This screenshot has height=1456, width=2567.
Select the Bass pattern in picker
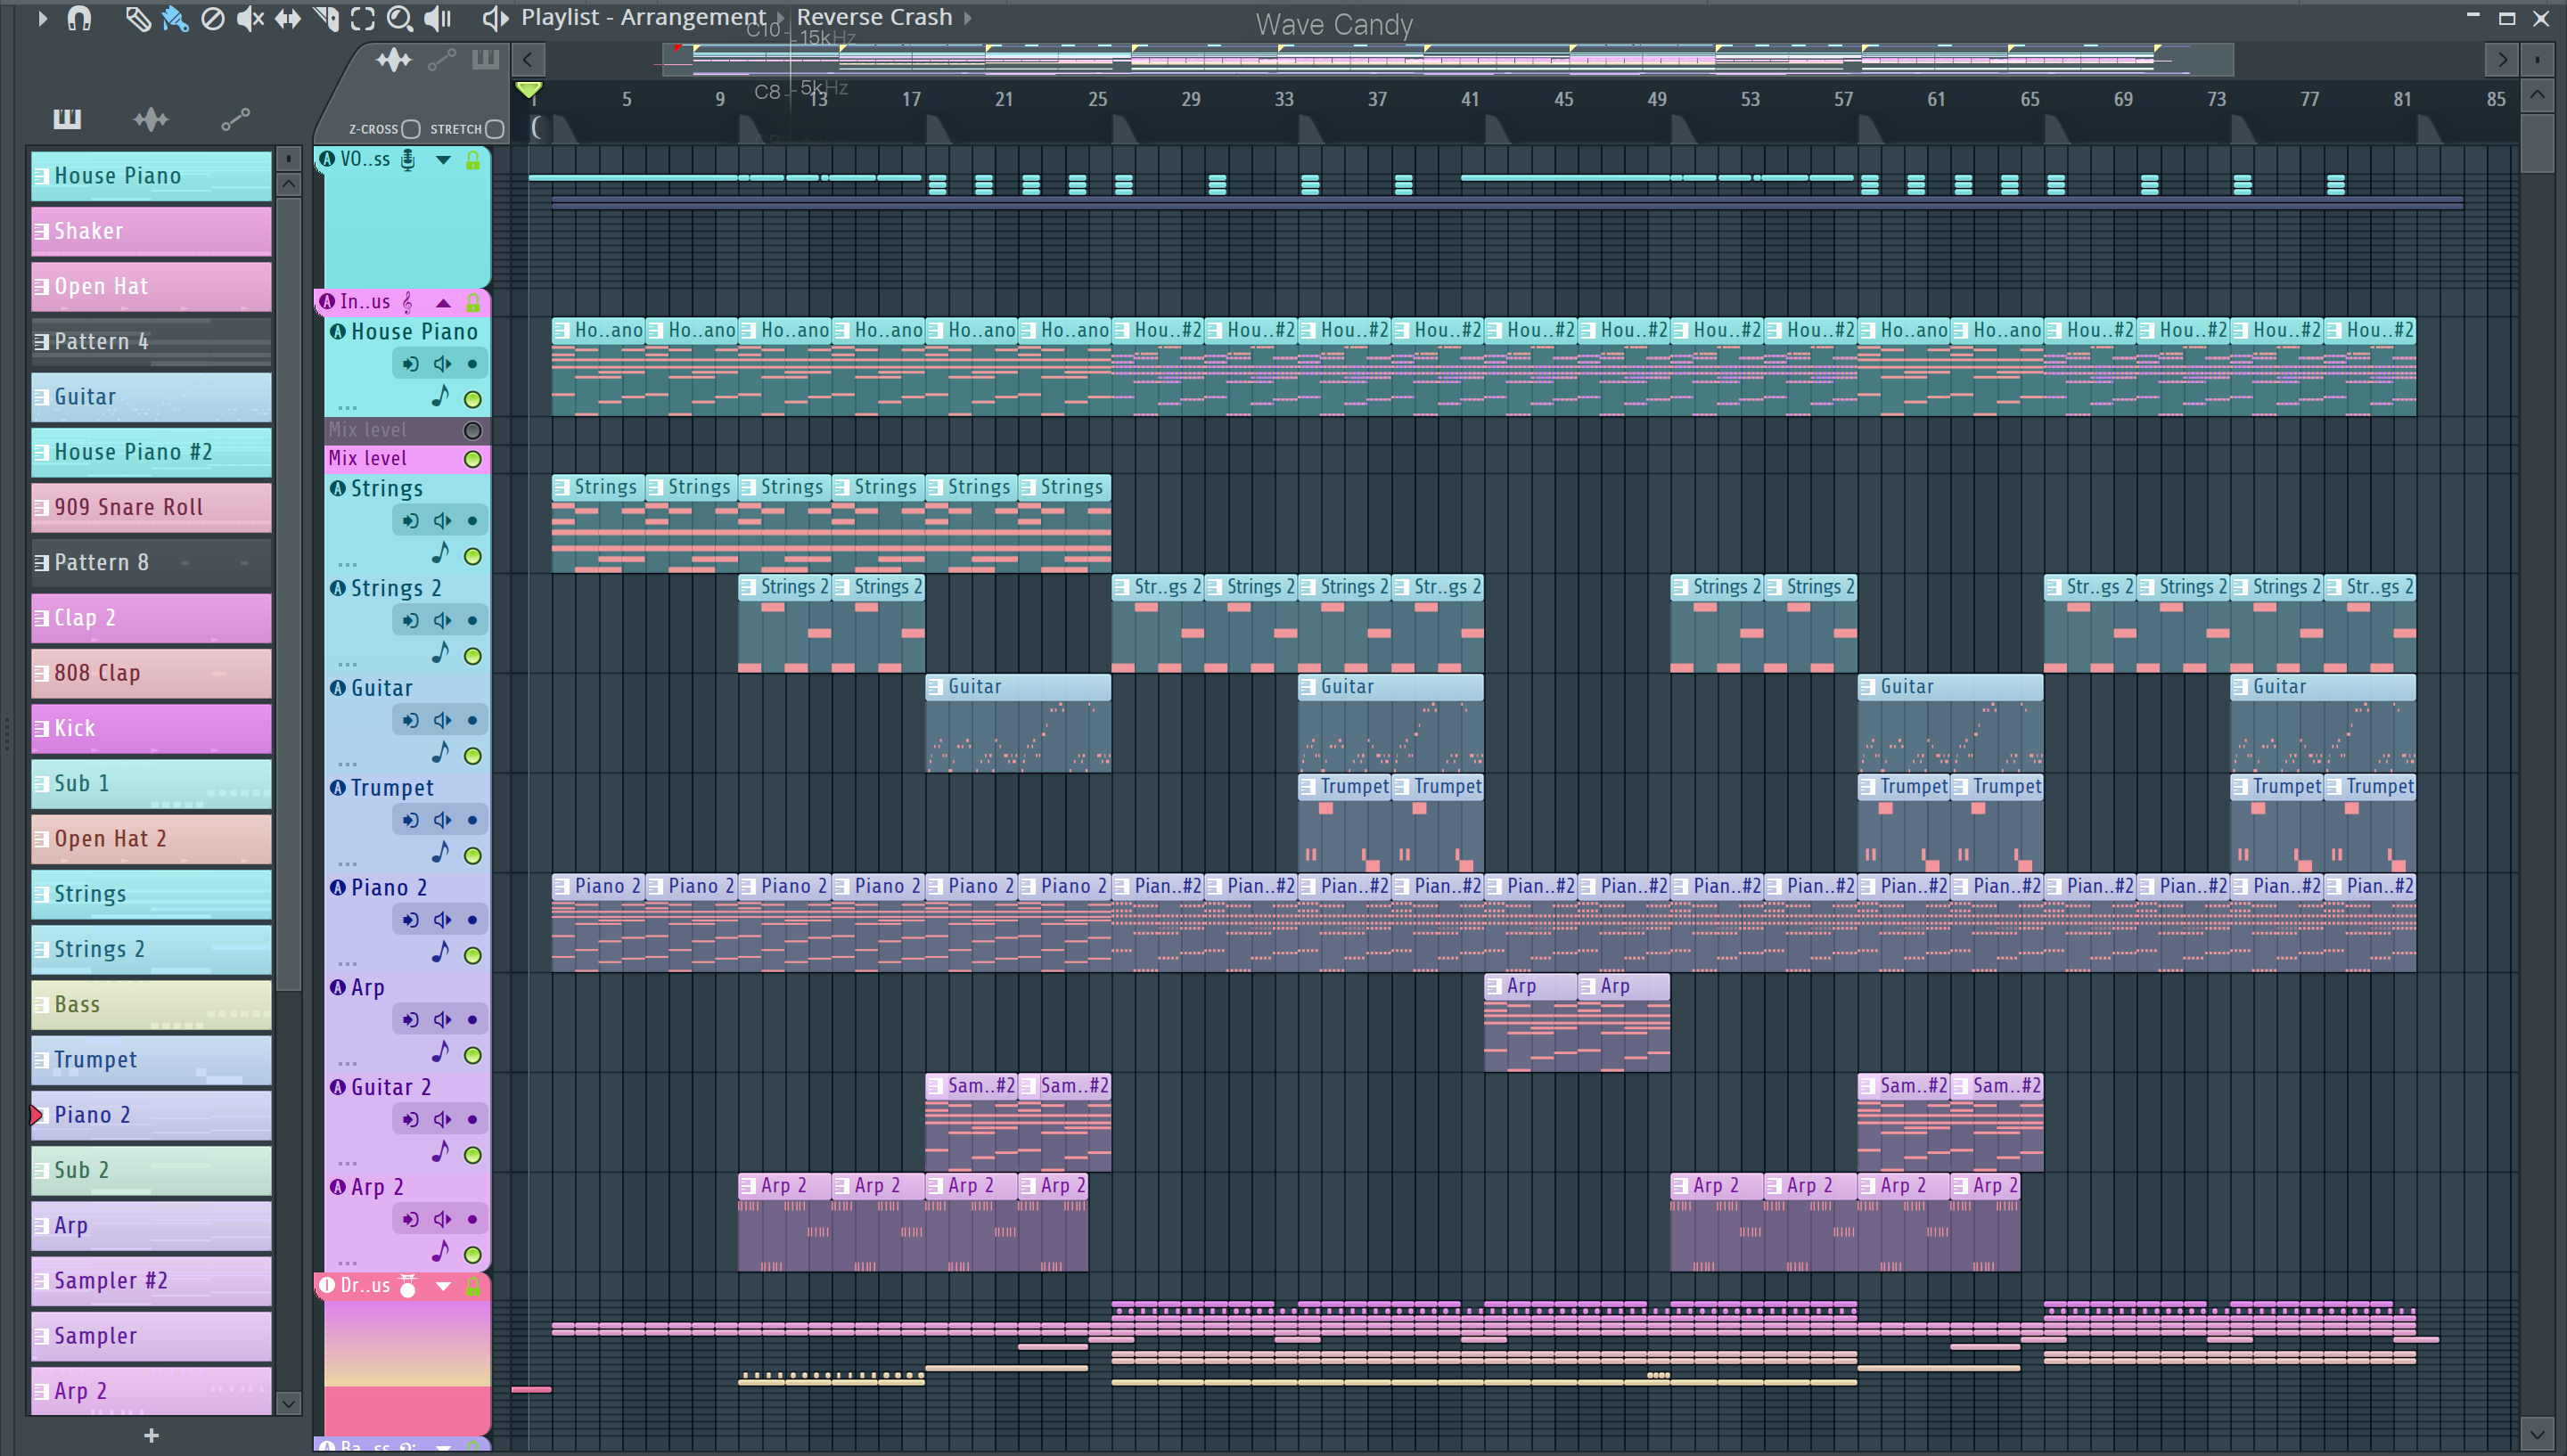(x=151, y=1004)
